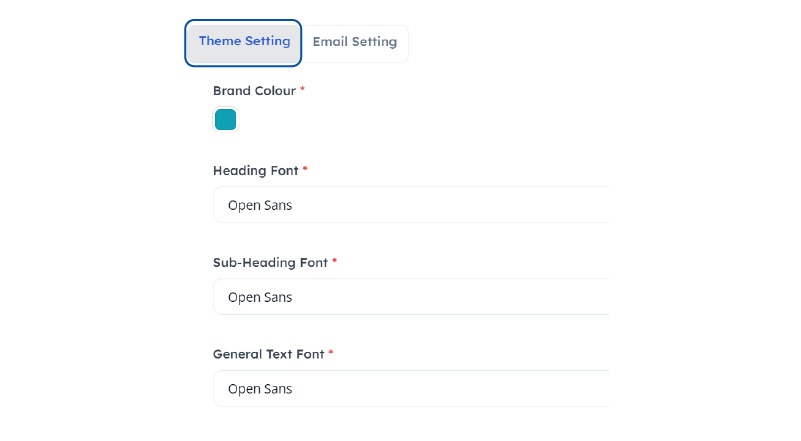The height and width of the screenshot is (441, 801).
Task: Expand the Sub-Heading Font dropdown
Action: tap(410, 297)
